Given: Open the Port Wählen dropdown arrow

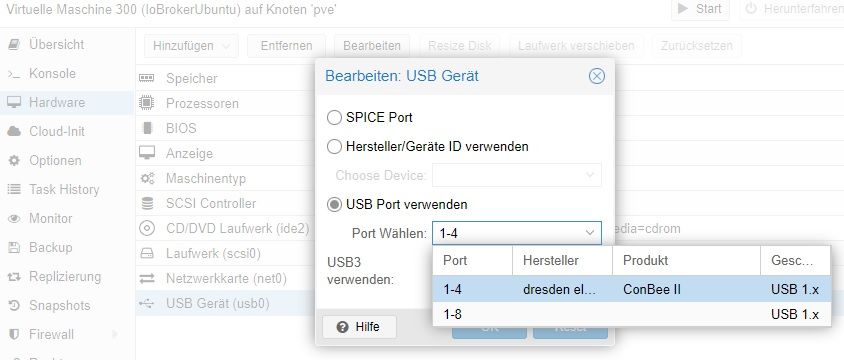Looking at the screenshot, I should pyautogui.click(x=590, y=234).
